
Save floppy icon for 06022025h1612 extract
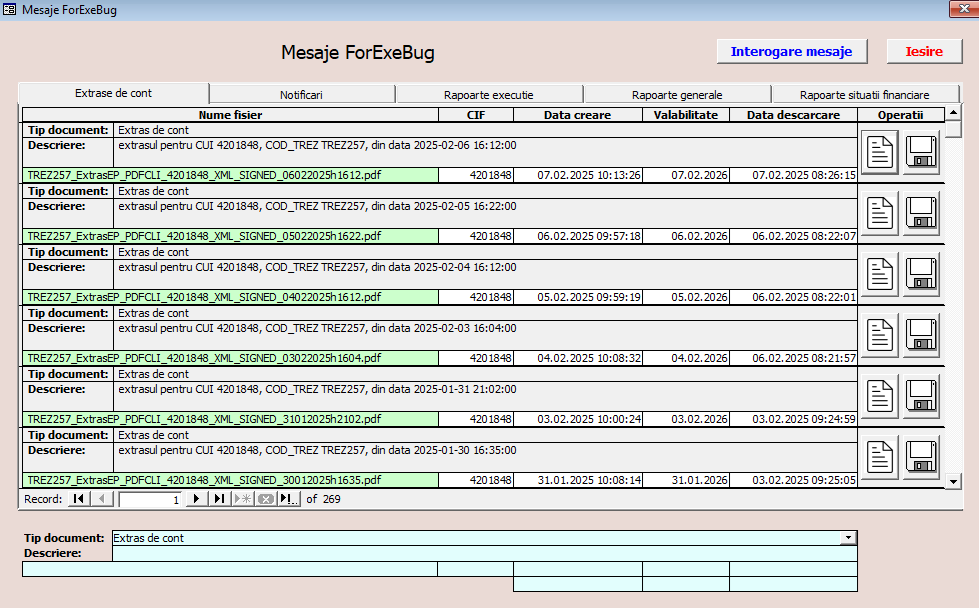pos(921,153)
